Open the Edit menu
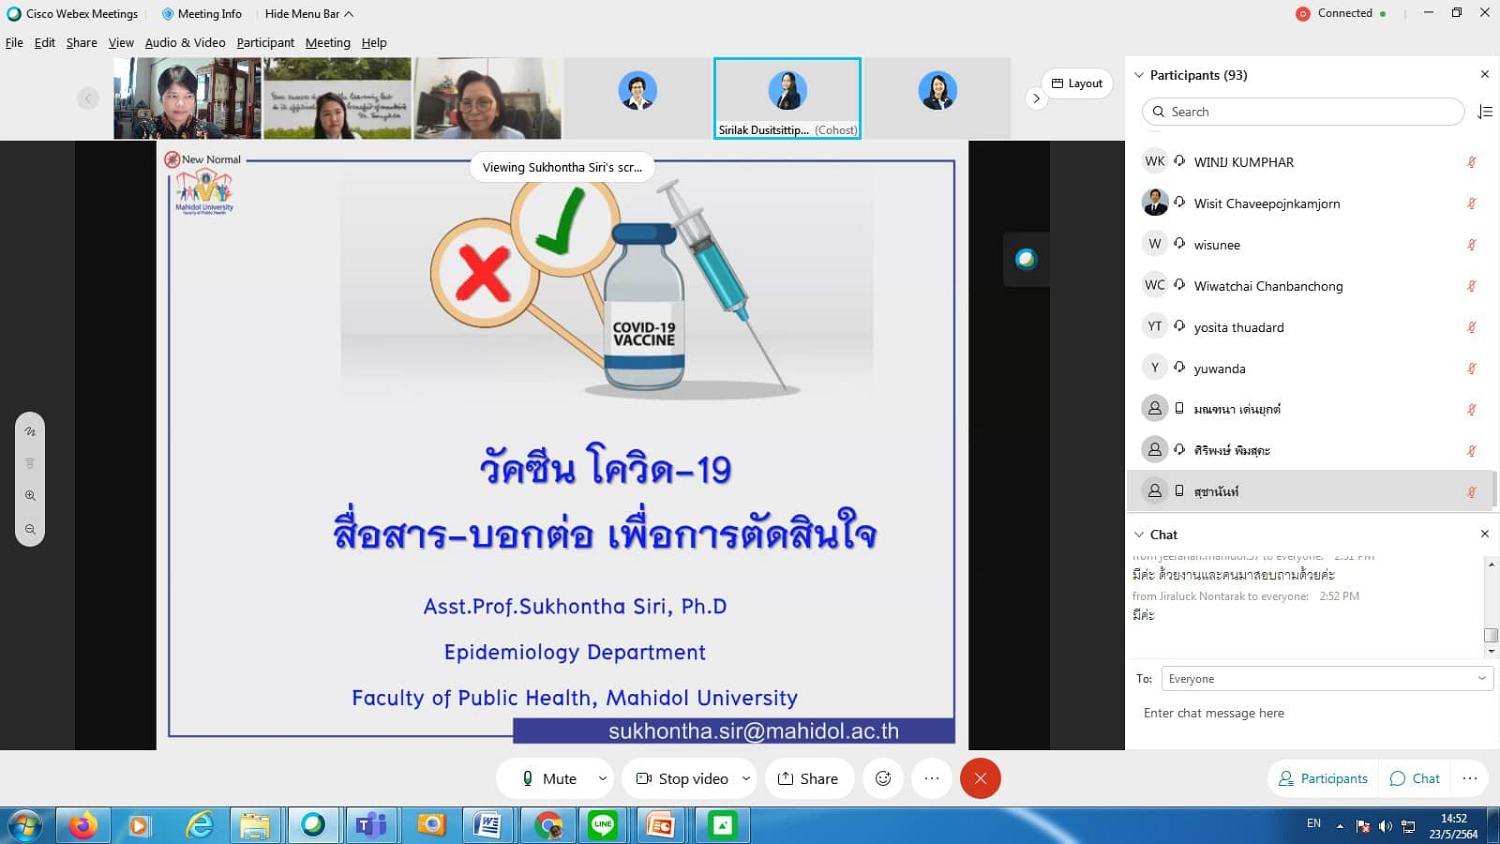The image size is (1500, 844). tap(45, 43)
